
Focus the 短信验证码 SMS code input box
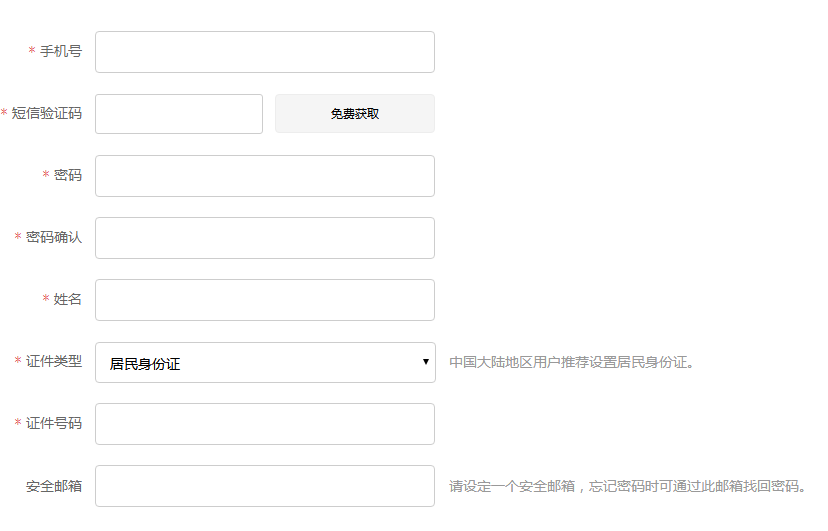(179, 114)
